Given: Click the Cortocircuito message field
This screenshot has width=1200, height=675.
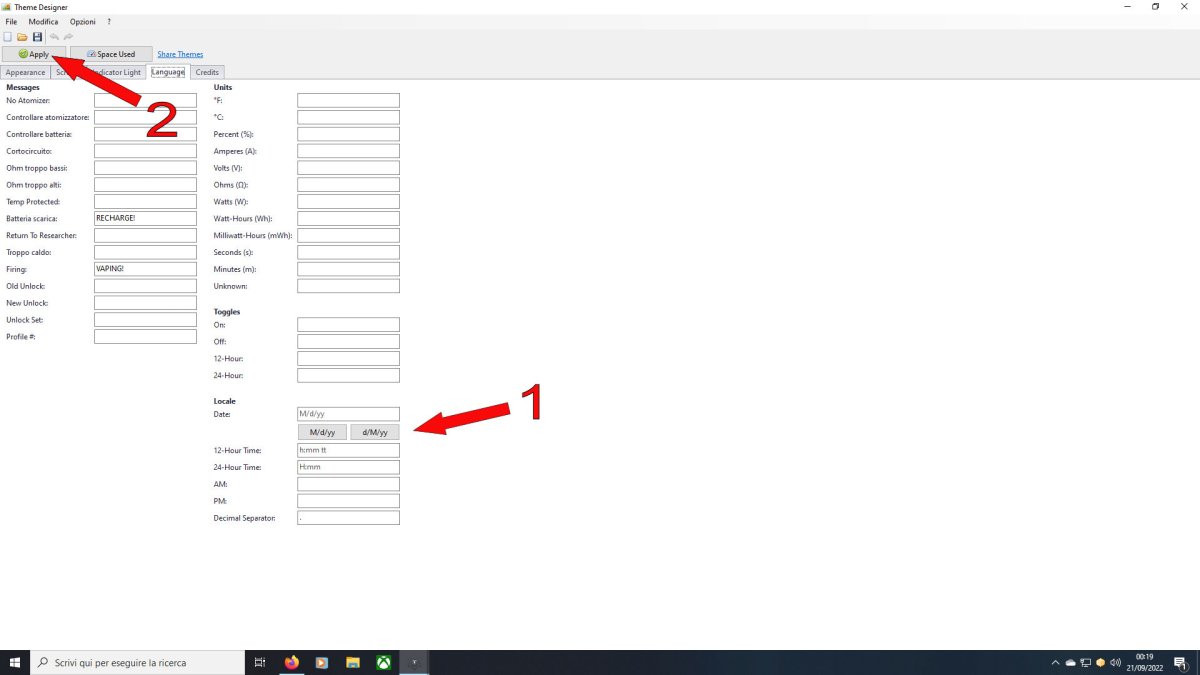Looking at the screenshot, I should (x=145, y=151).
